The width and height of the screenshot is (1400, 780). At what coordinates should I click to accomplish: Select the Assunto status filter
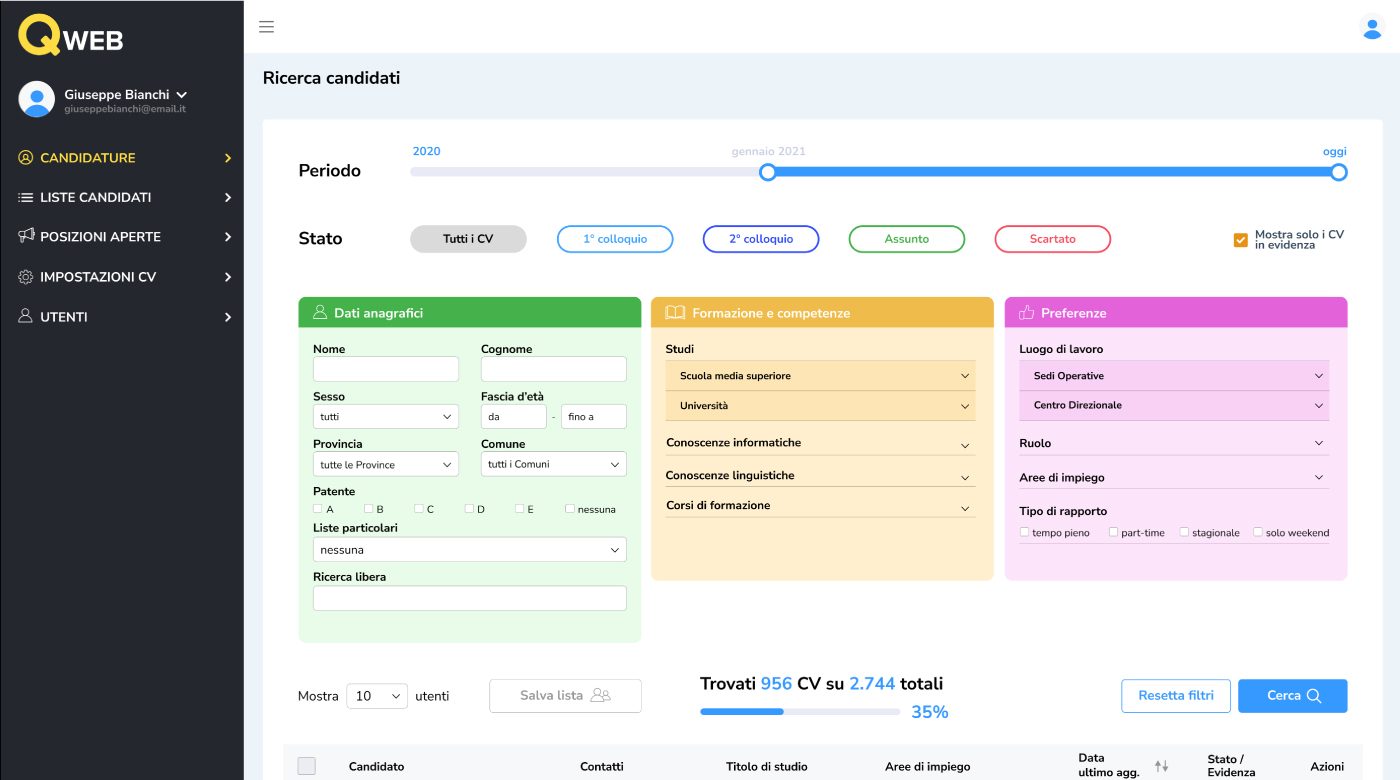coord(906,239)
